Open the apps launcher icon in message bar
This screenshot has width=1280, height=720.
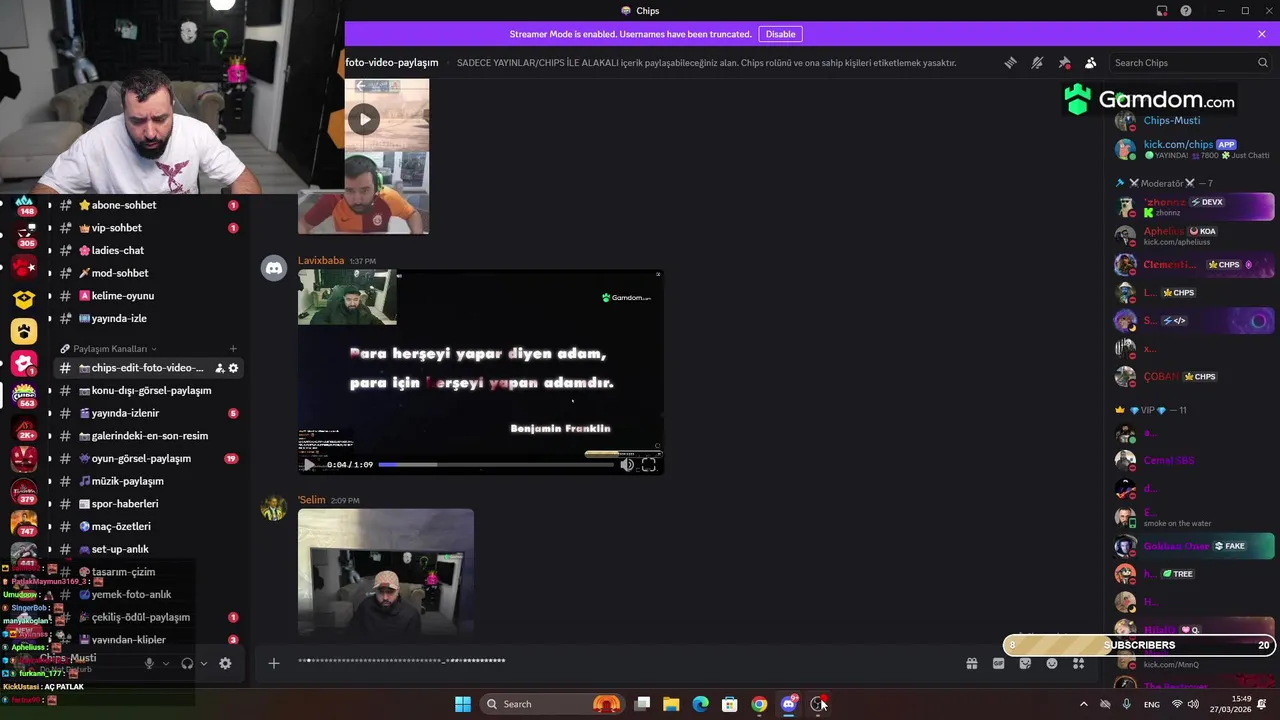1079,663
